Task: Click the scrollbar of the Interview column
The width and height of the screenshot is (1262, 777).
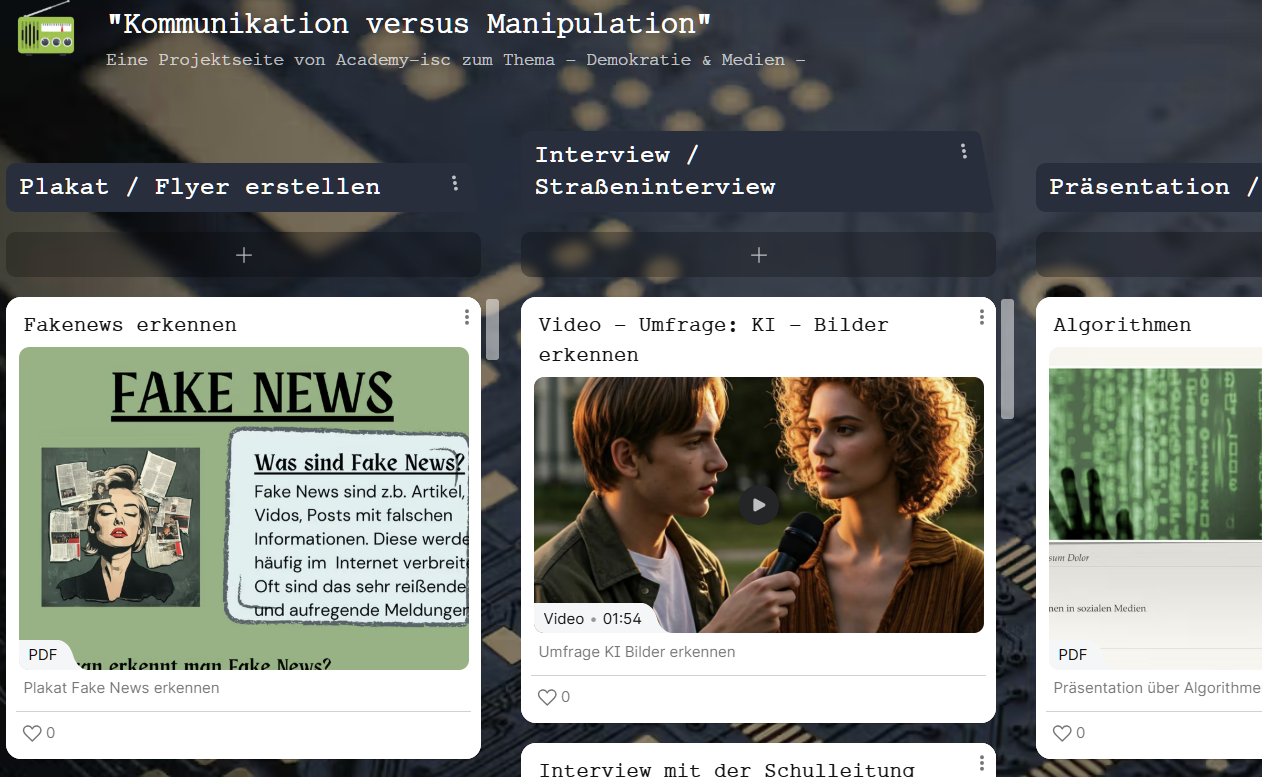Action: point(1007,359)
